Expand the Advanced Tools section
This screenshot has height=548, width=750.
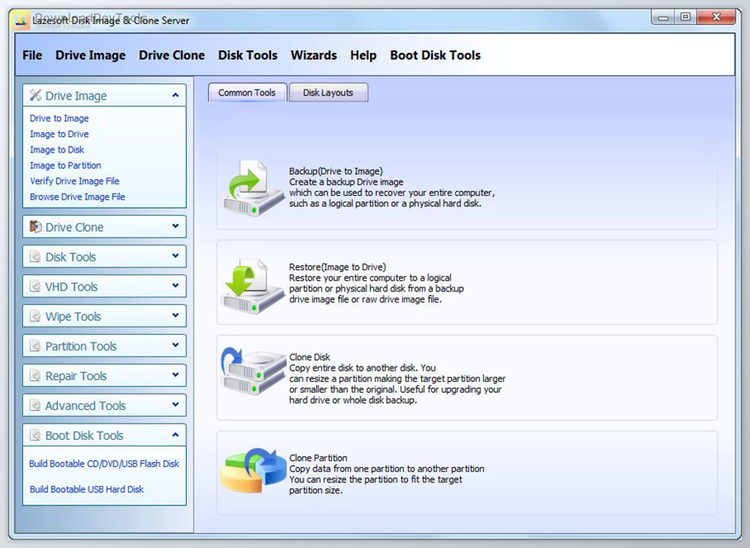pos(176,406)
